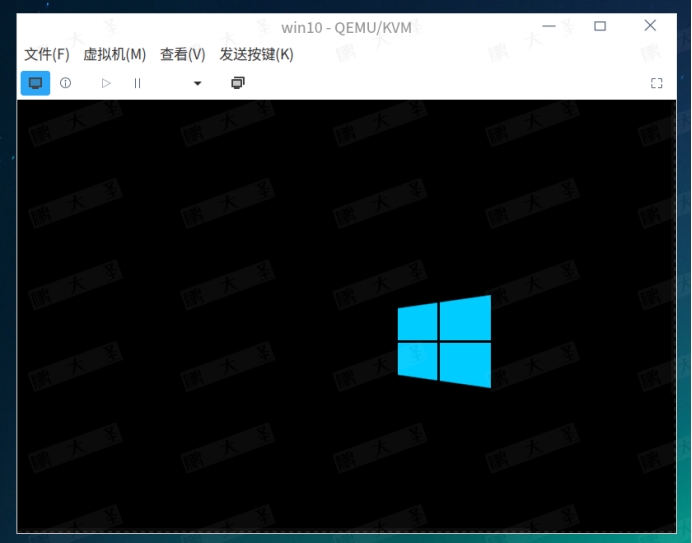Open the VM snapshots manager icon
Screen dimensions: 692x543
237,83
